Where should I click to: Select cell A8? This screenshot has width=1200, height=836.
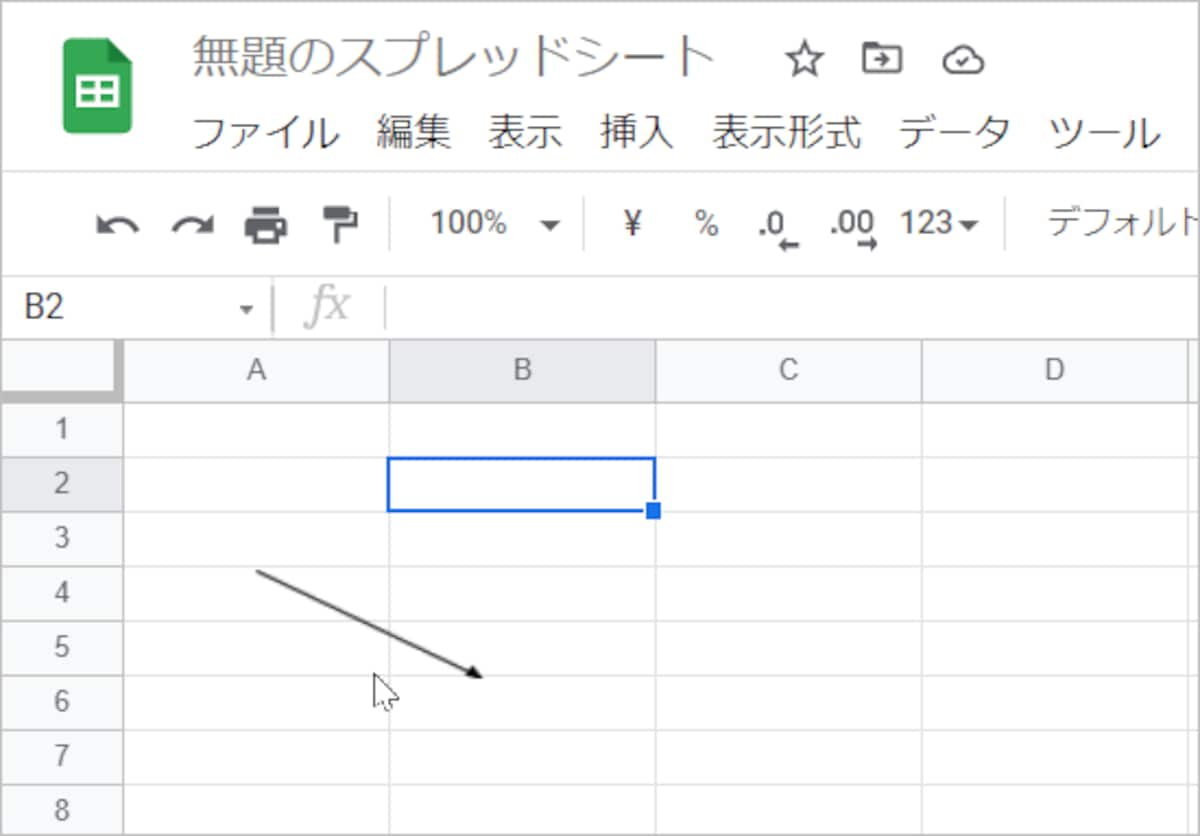257,809
